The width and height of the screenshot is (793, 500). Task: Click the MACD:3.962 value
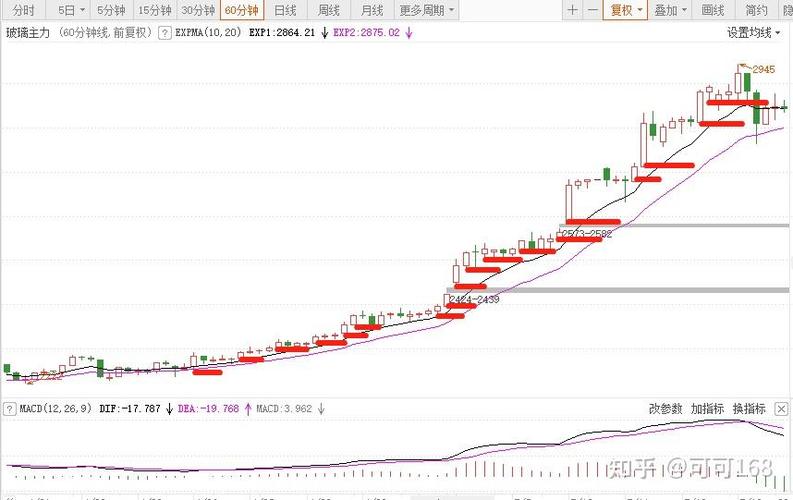click(x=284, y=408)
